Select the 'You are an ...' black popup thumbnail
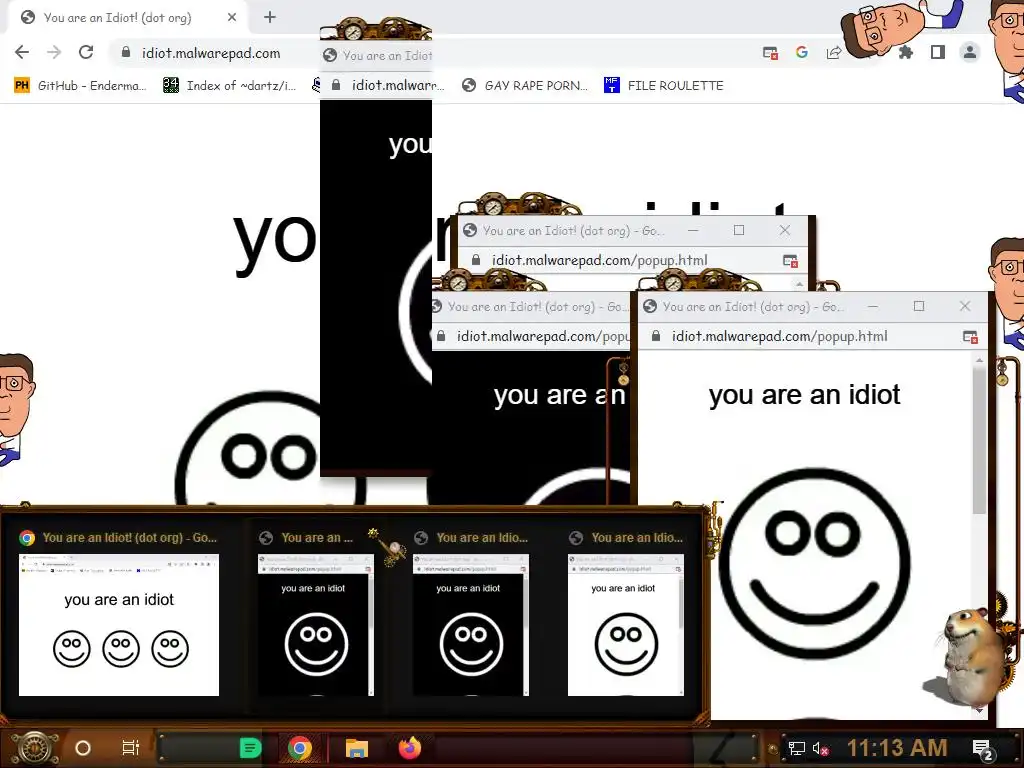Screen dimensions: 1024x768 316,625
